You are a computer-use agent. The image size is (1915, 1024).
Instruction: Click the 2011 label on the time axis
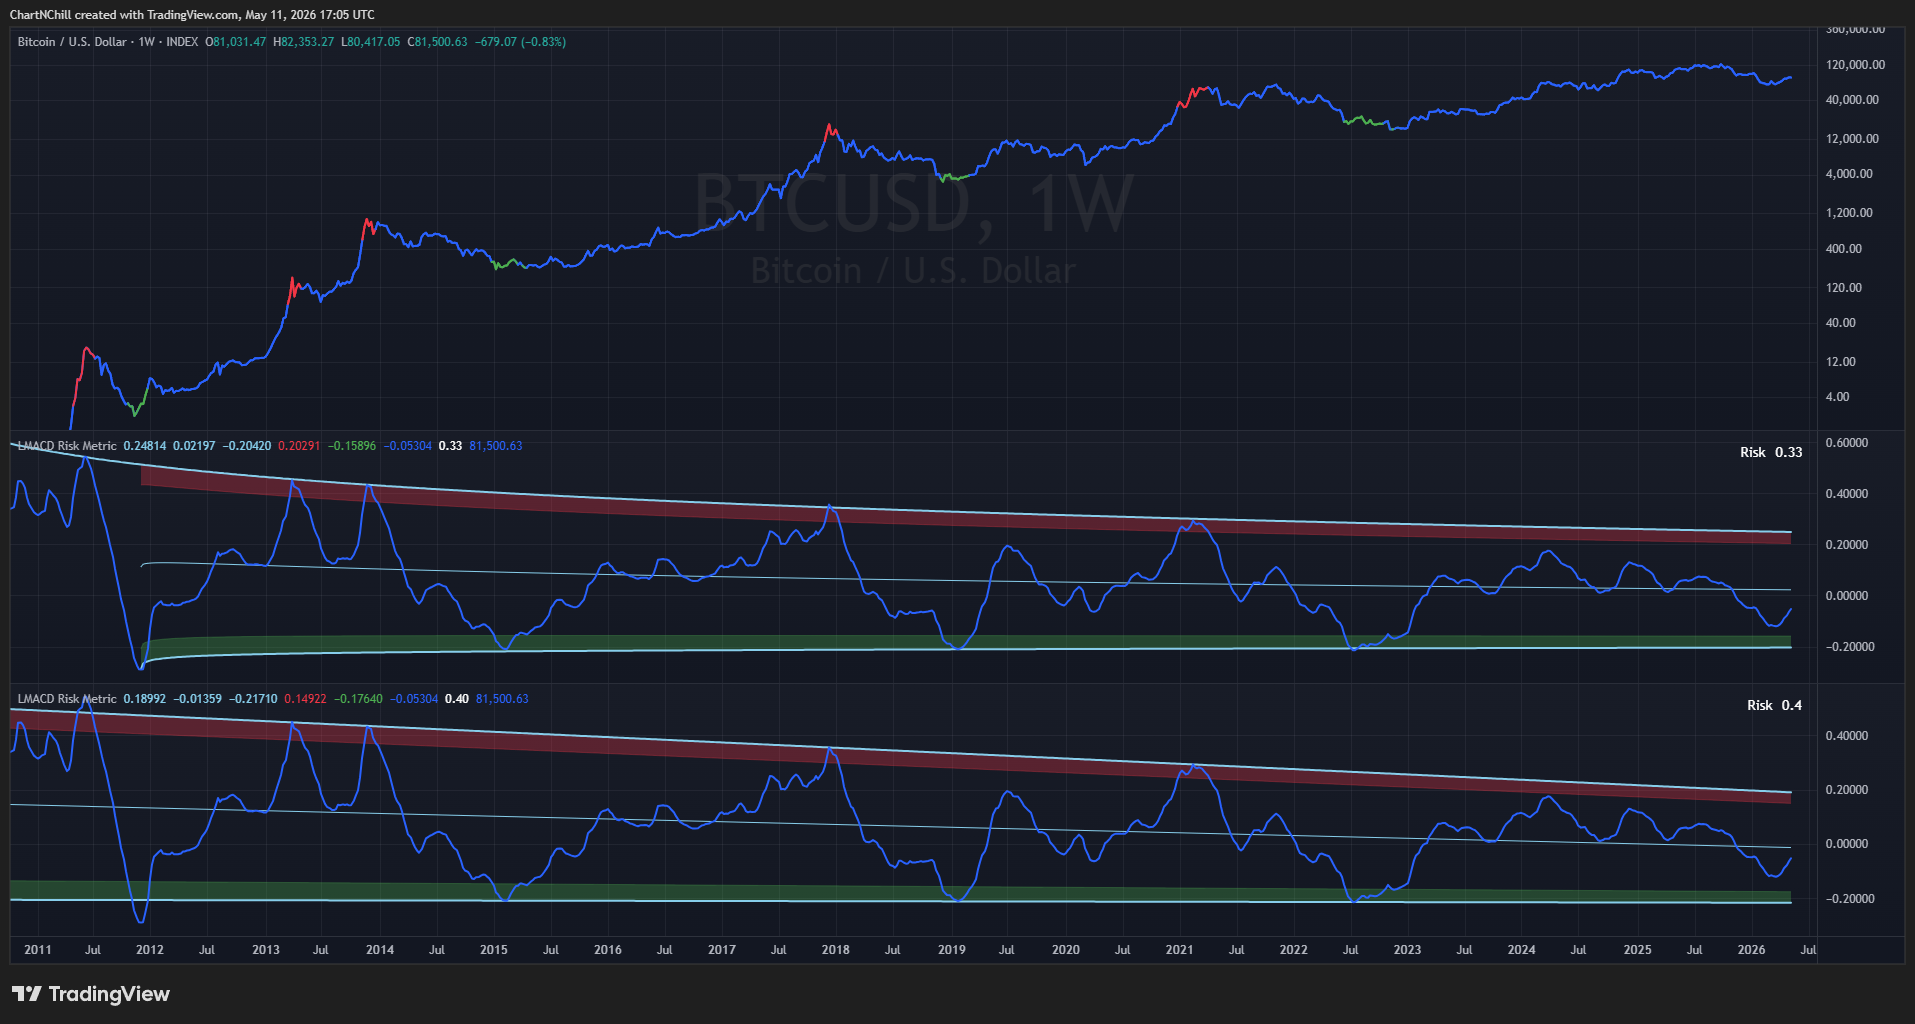pyautogui.click(x=38, y=950)
